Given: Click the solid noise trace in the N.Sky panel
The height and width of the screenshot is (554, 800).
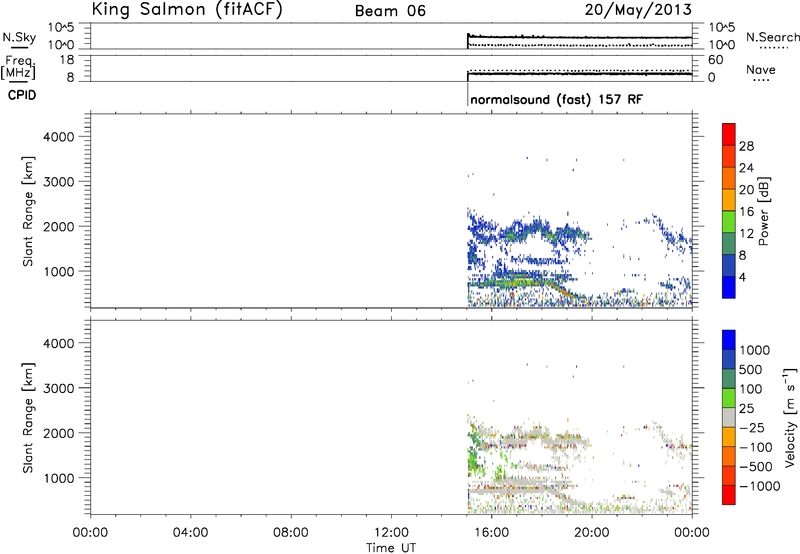Looking at the screenshot, I should coord(580,37).
